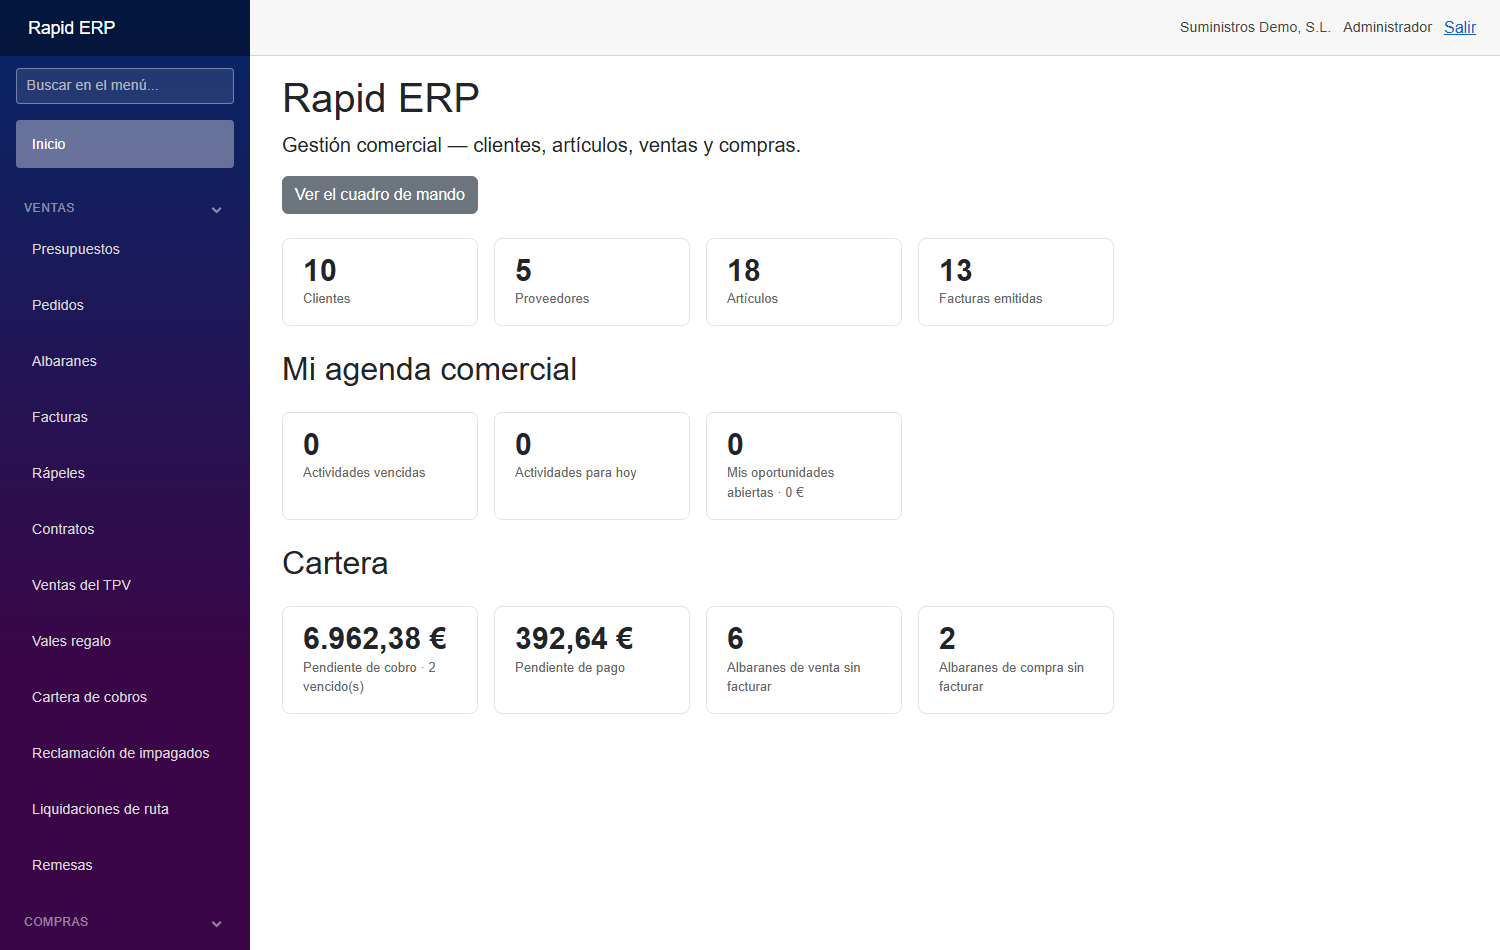Navigate to Rápeles
1500x950 pixels.
125,473
